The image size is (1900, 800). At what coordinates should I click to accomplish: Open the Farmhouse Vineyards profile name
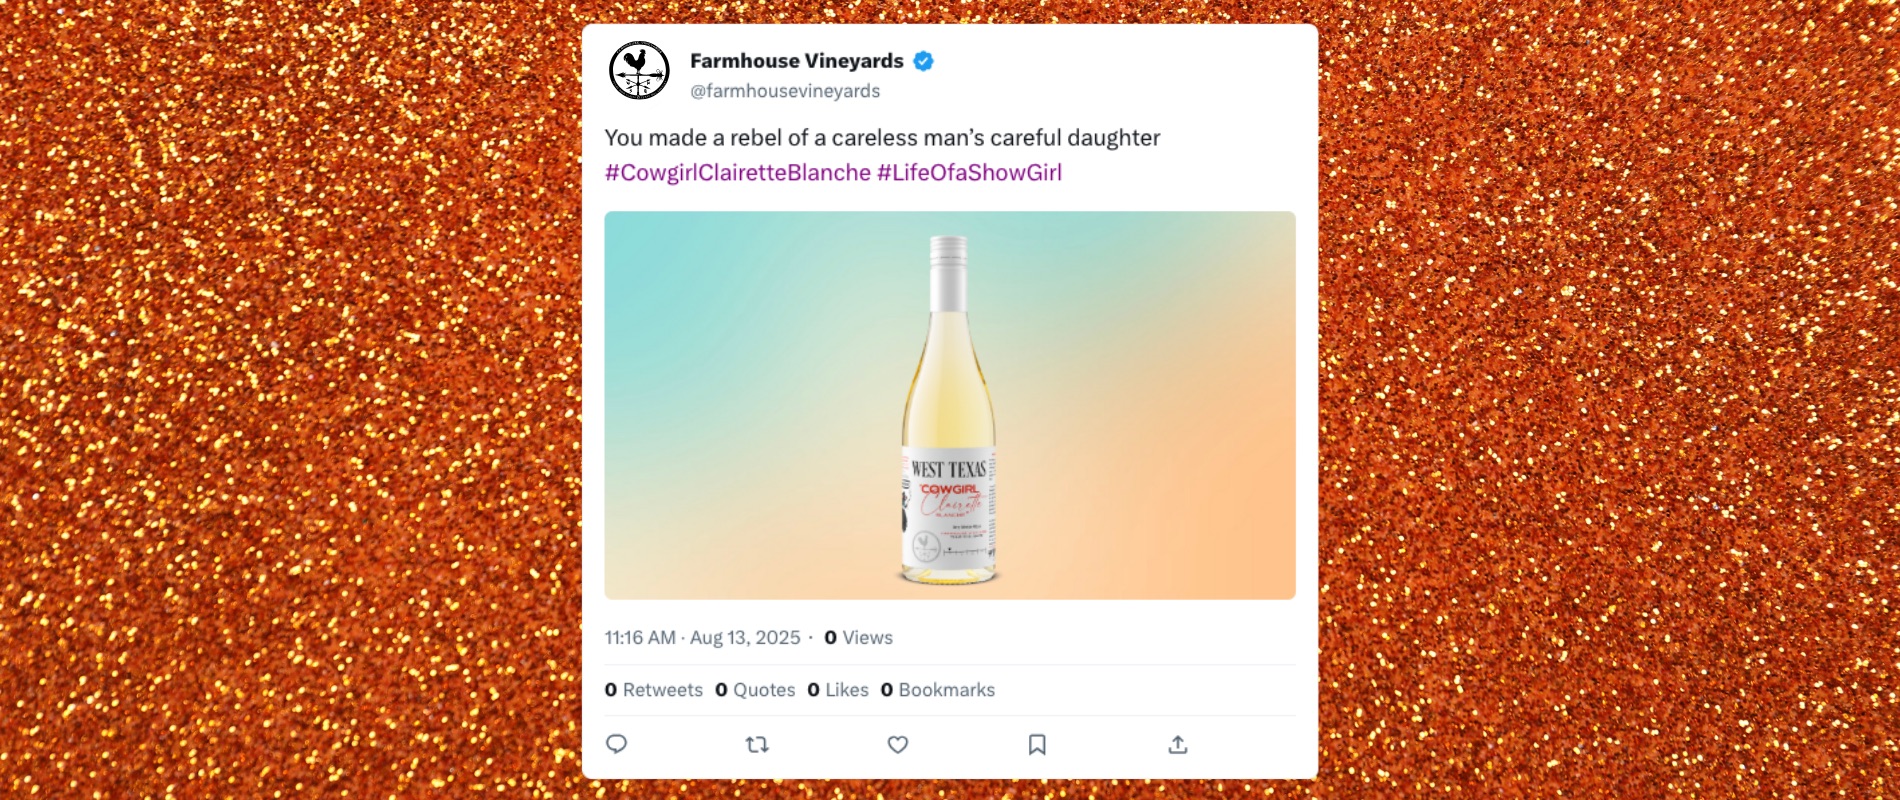pyautogui.click(x=797, y=61)
